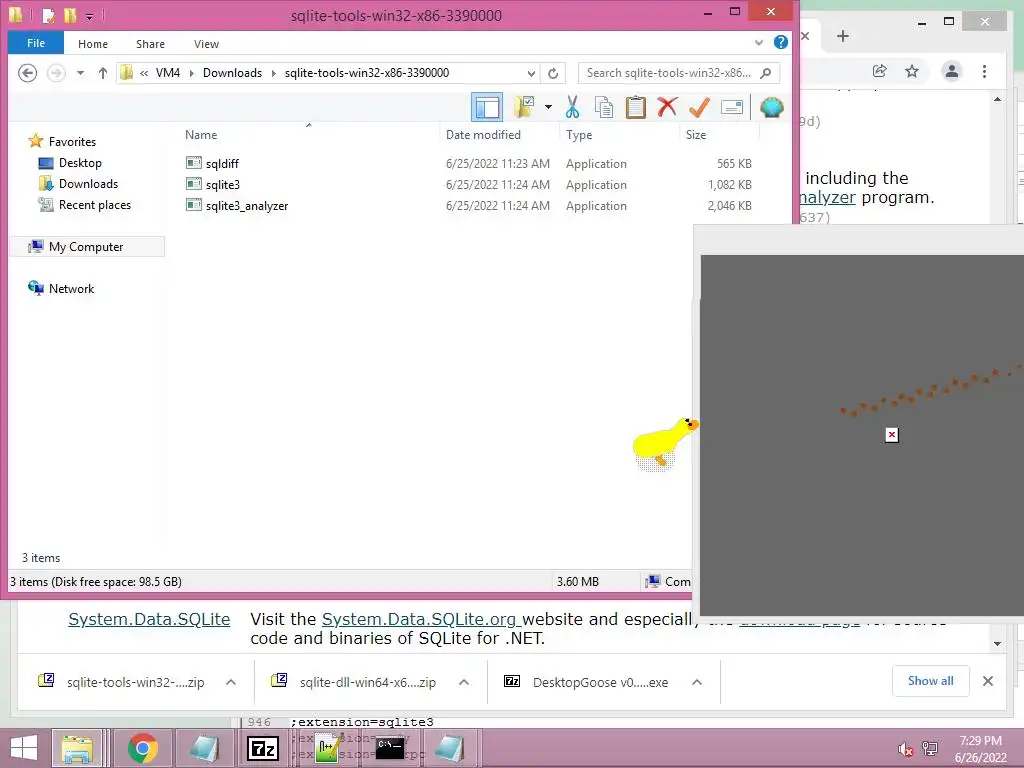The image size is (1024, 768).
Task: Open the help question mark icon
Action: 780,42
